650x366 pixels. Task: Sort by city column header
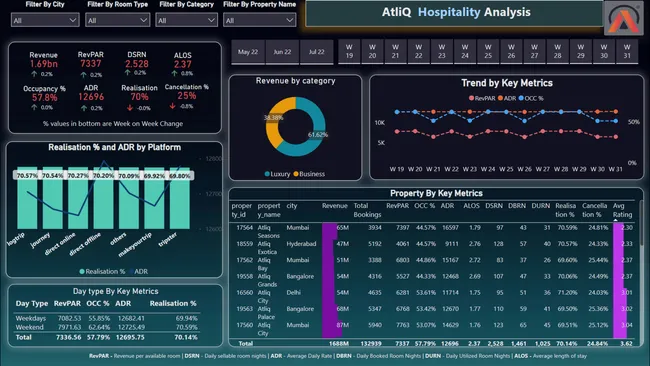coord(292,206)
